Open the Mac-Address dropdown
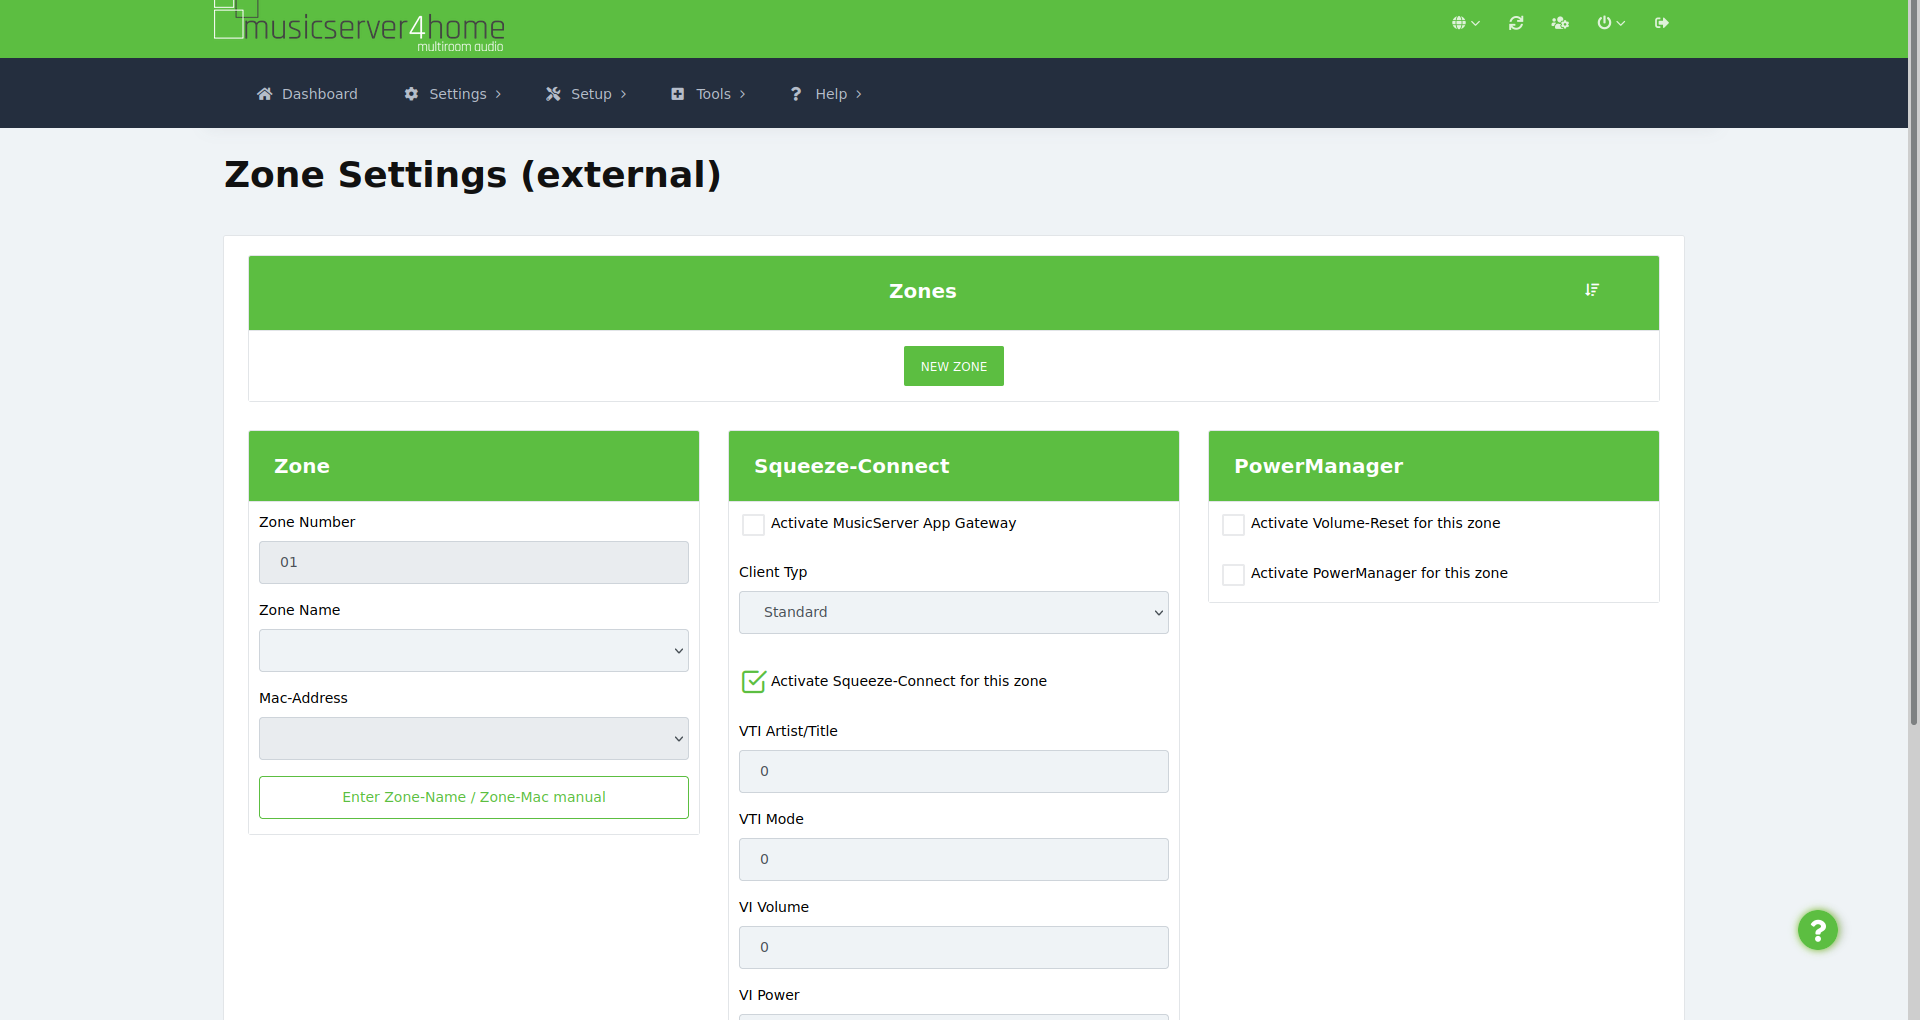Image resolution: width=1920 pixels, height=1020 pixels. pyautogui.click(x=474, y=738)
